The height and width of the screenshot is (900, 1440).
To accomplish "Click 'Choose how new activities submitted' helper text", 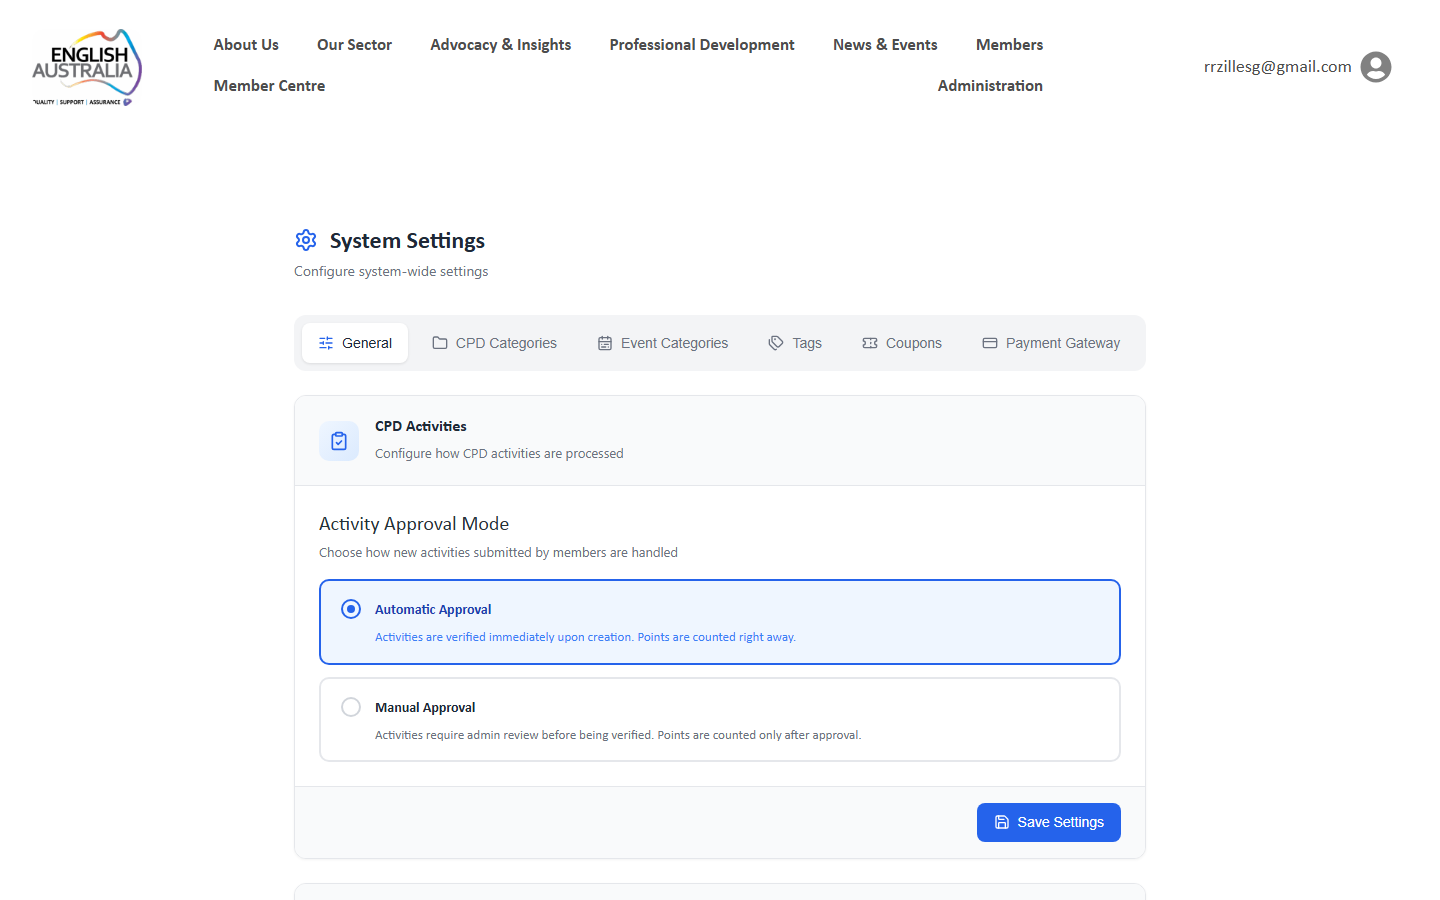I will (x=498, y=552).
